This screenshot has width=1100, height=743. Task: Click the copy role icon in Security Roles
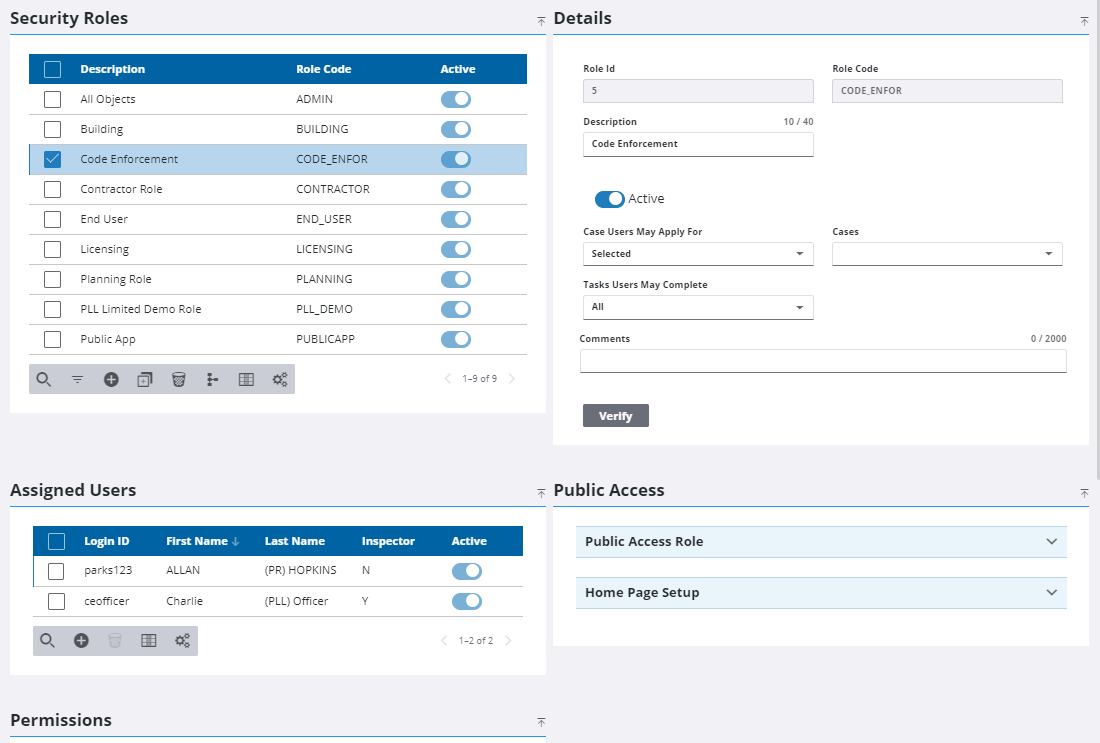pyautogui.click(x=144, y=380)
